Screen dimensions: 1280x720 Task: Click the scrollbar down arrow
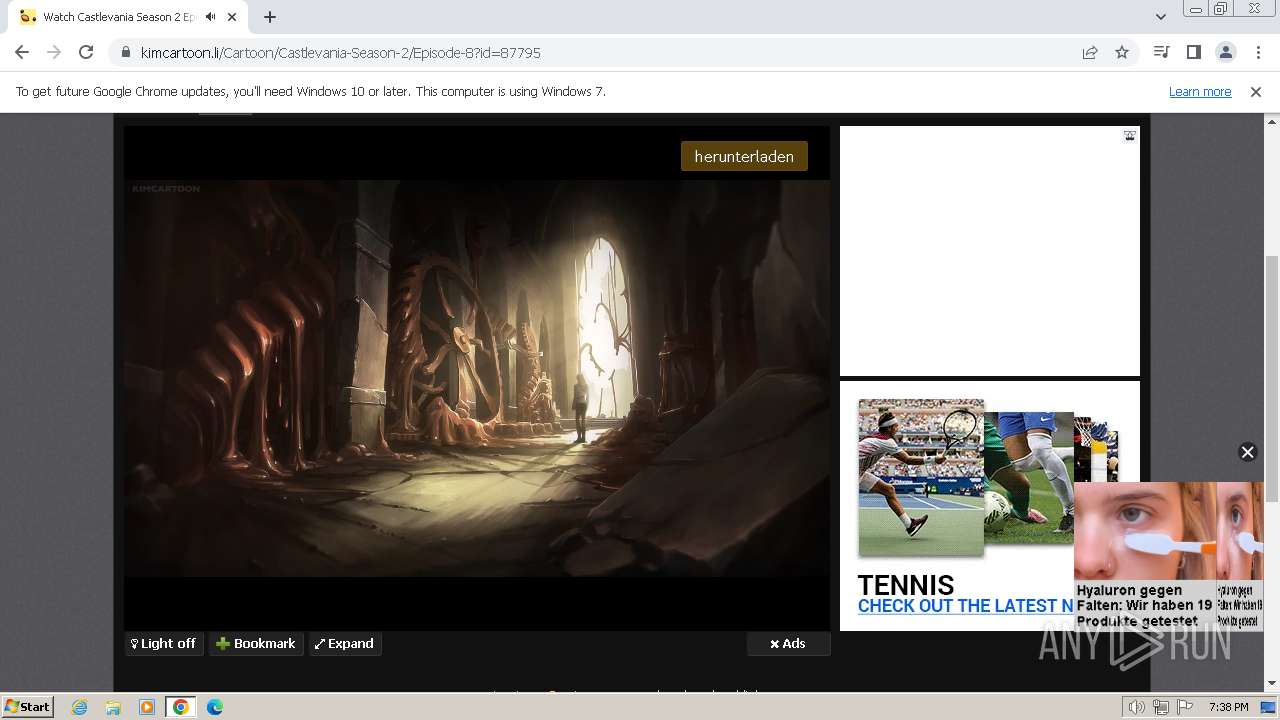pyautogui.click(x=1272, y=684)
